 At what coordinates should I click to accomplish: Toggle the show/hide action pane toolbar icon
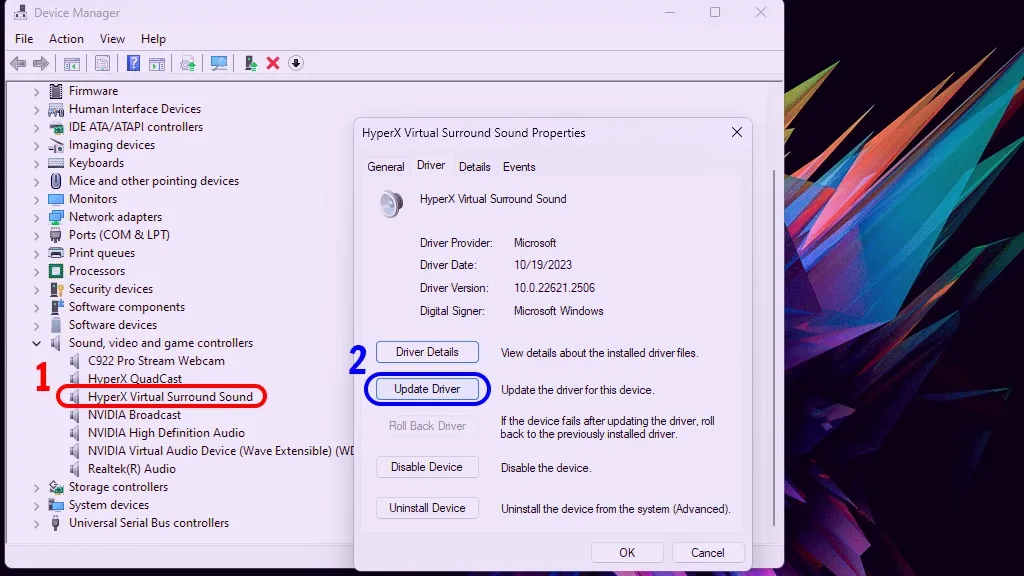[157, 63]
